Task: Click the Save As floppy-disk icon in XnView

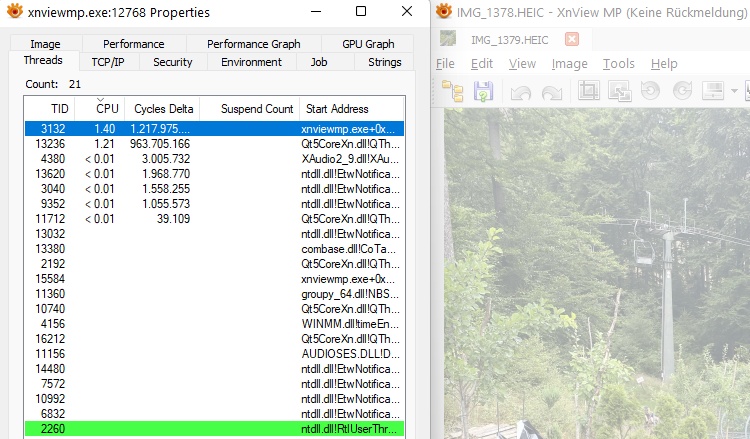Action: tap(483, 91)
